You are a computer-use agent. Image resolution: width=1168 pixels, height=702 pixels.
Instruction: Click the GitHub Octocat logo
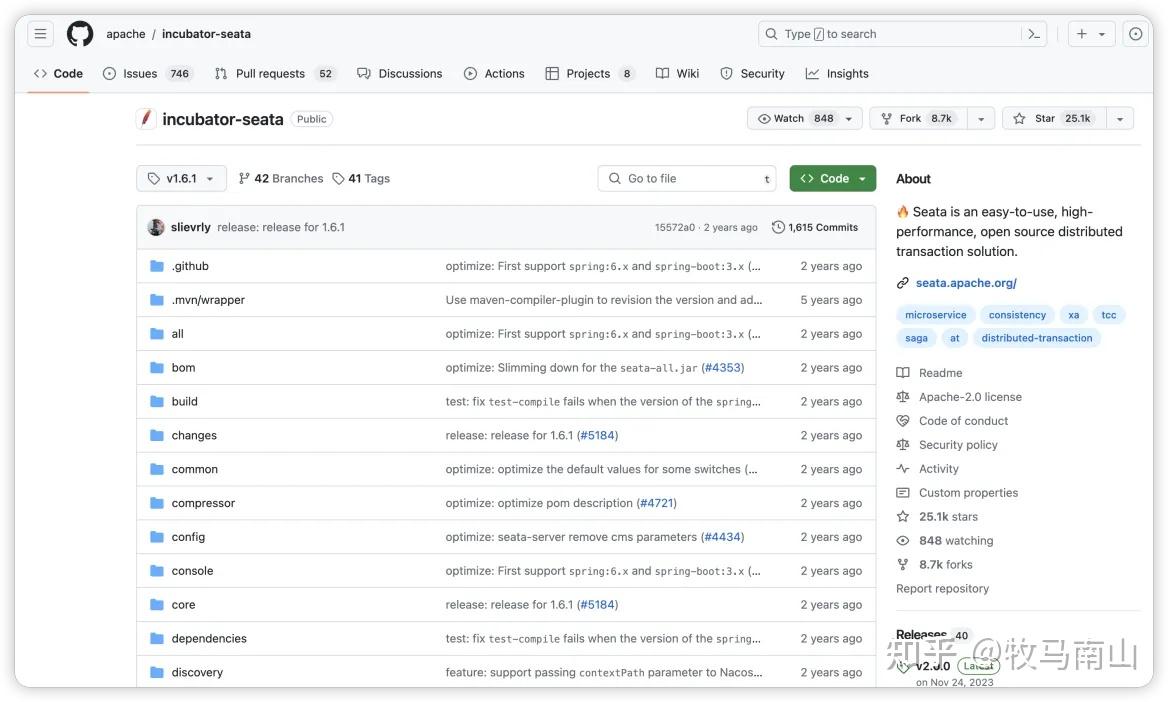pyautogui.click(x=80, y=34)
